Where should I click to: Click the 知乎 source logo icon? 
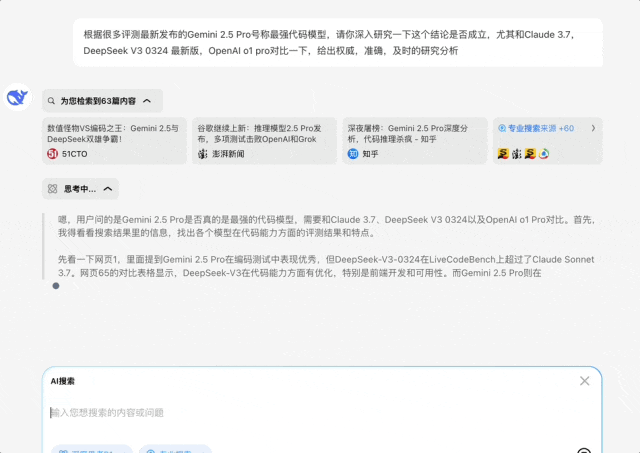353,154
